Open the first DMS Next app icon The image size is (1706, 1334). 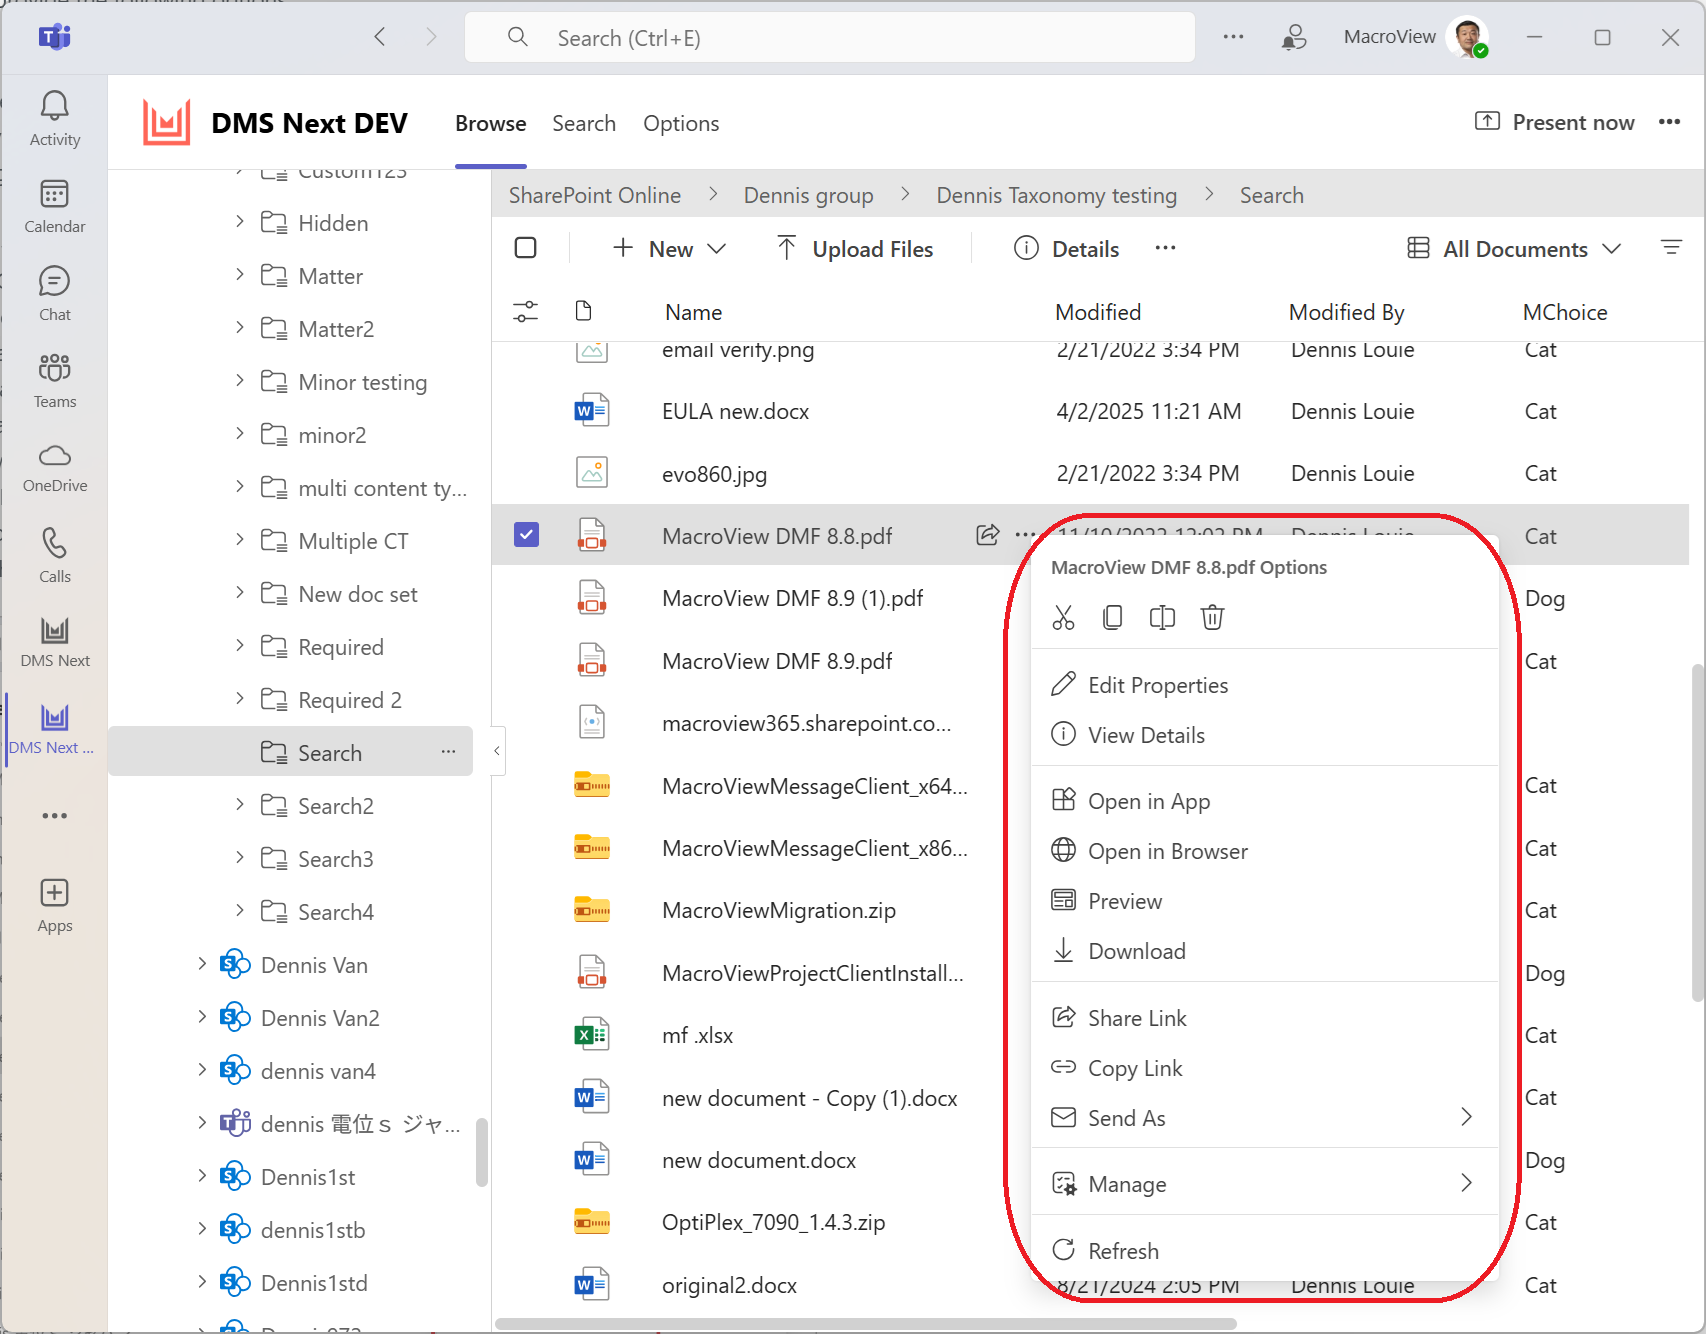[55, 643]
